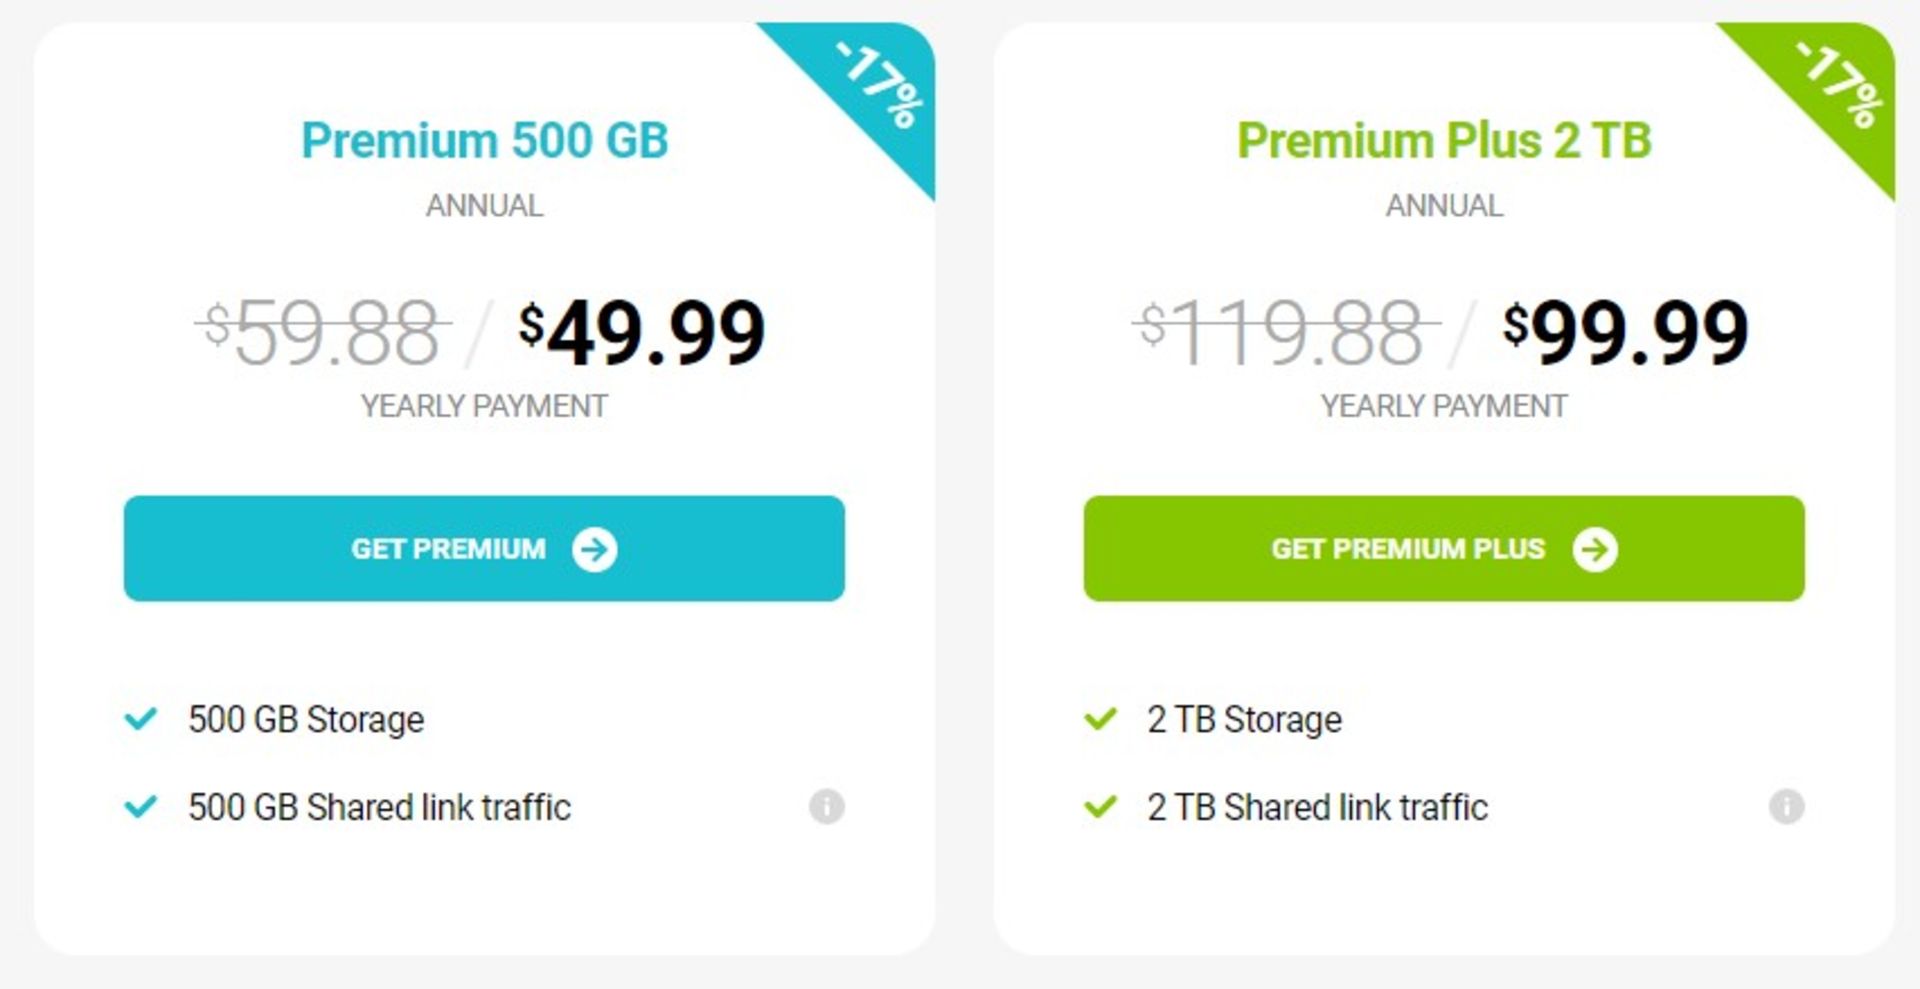Open info icon for 500 GB Shared link traffic
Viewport: 1920px width, 989px height.
pos(827,806)
